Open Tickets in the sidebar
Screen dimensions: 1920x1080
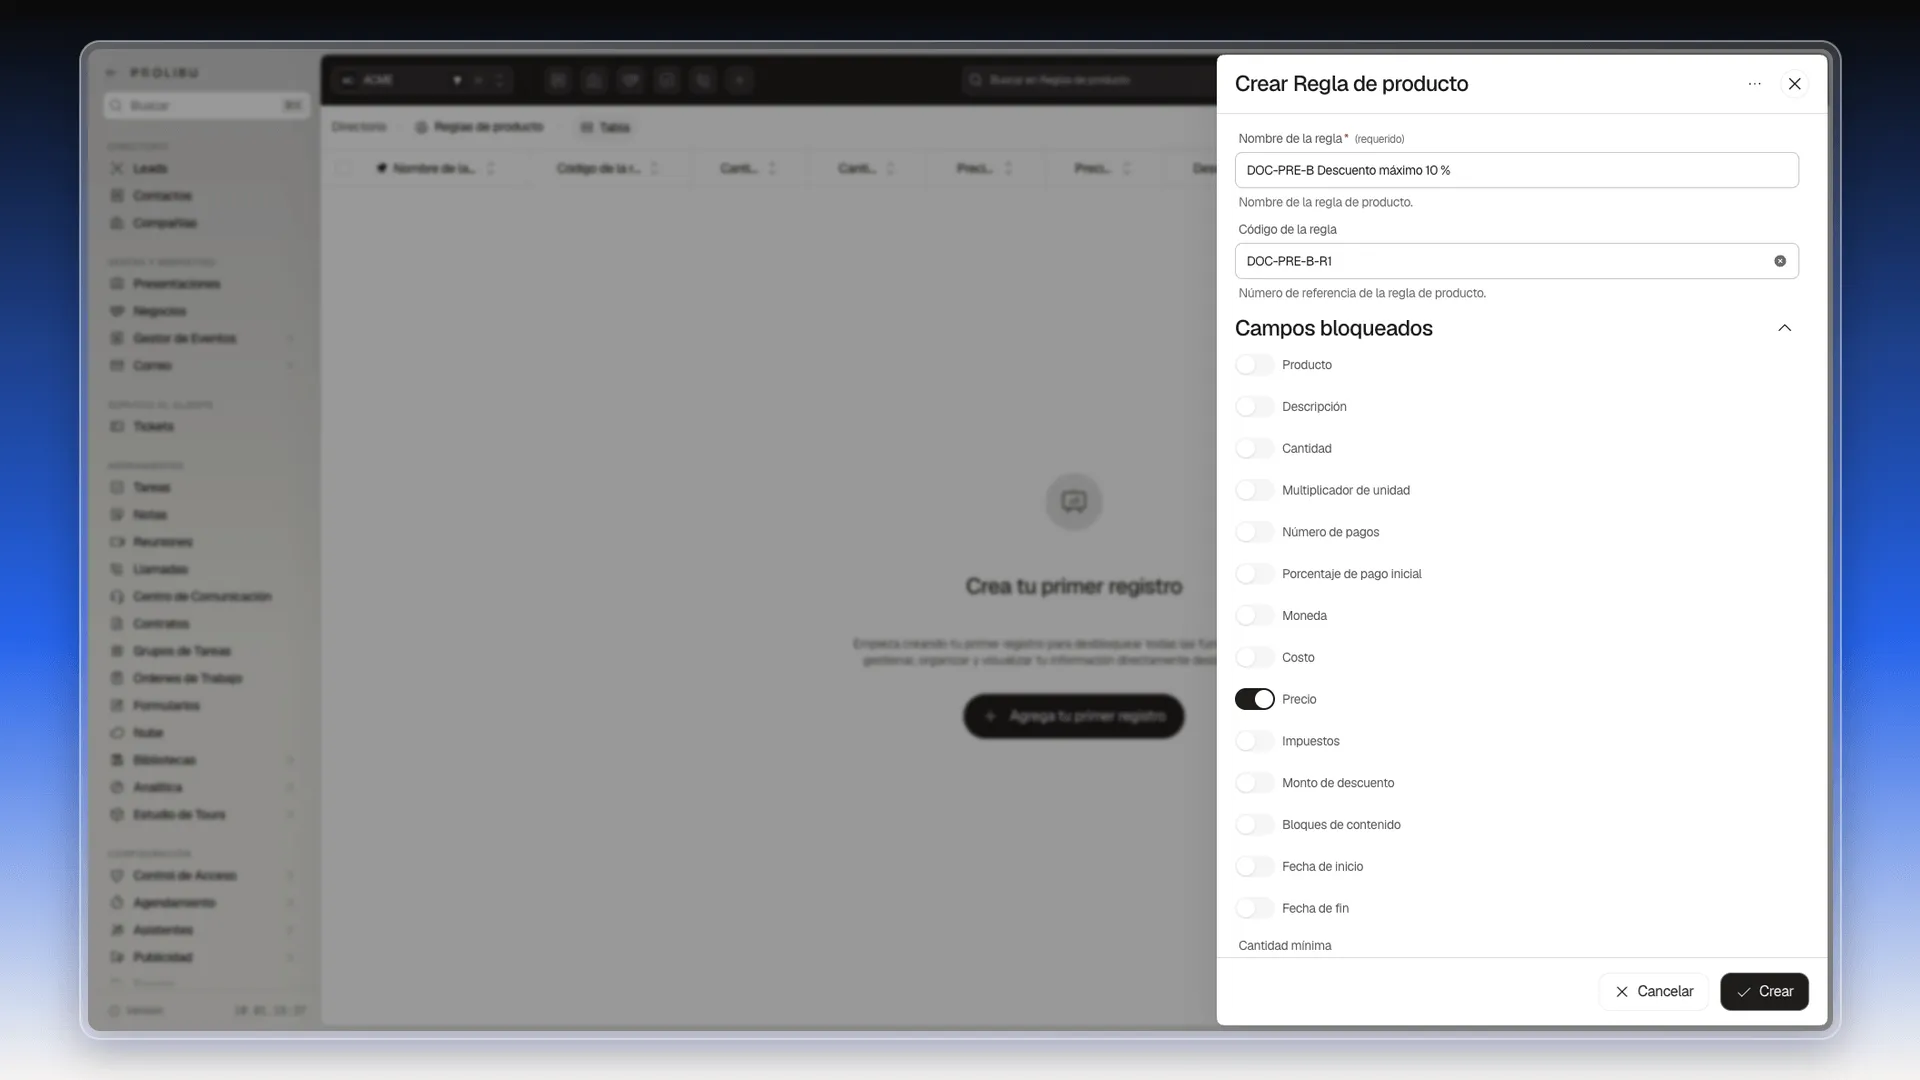[x=153, y=427]
